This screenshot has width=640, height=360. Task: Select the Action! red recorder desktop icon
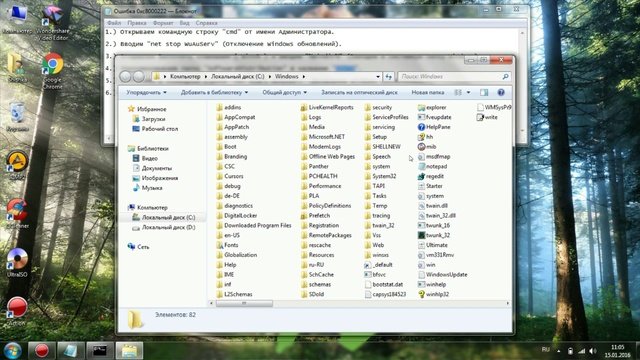point(17,311)
